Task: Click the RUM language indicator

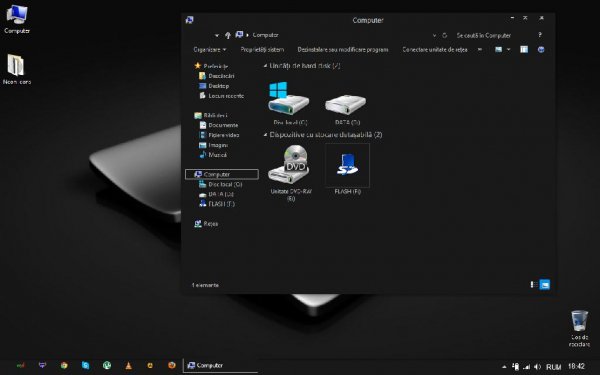Action: (553, 367)
